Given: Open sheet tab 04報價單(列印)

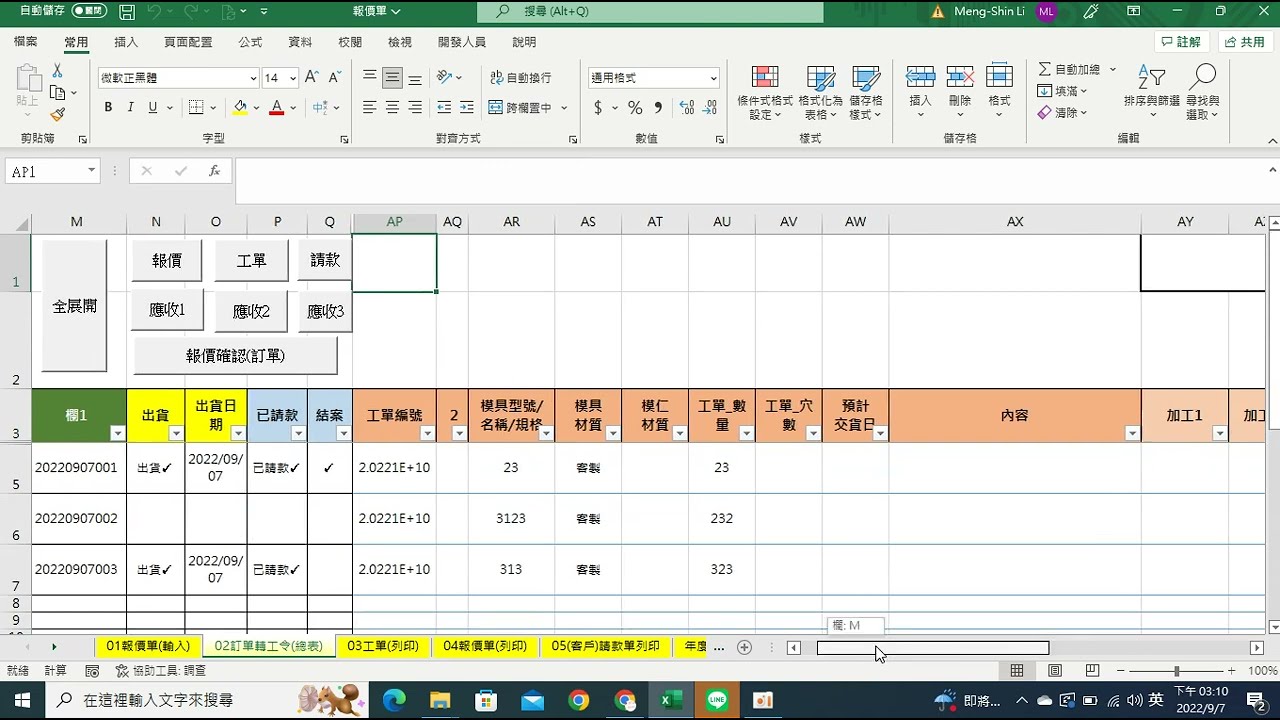Looking at the screenshot, I should coord(485,647).
